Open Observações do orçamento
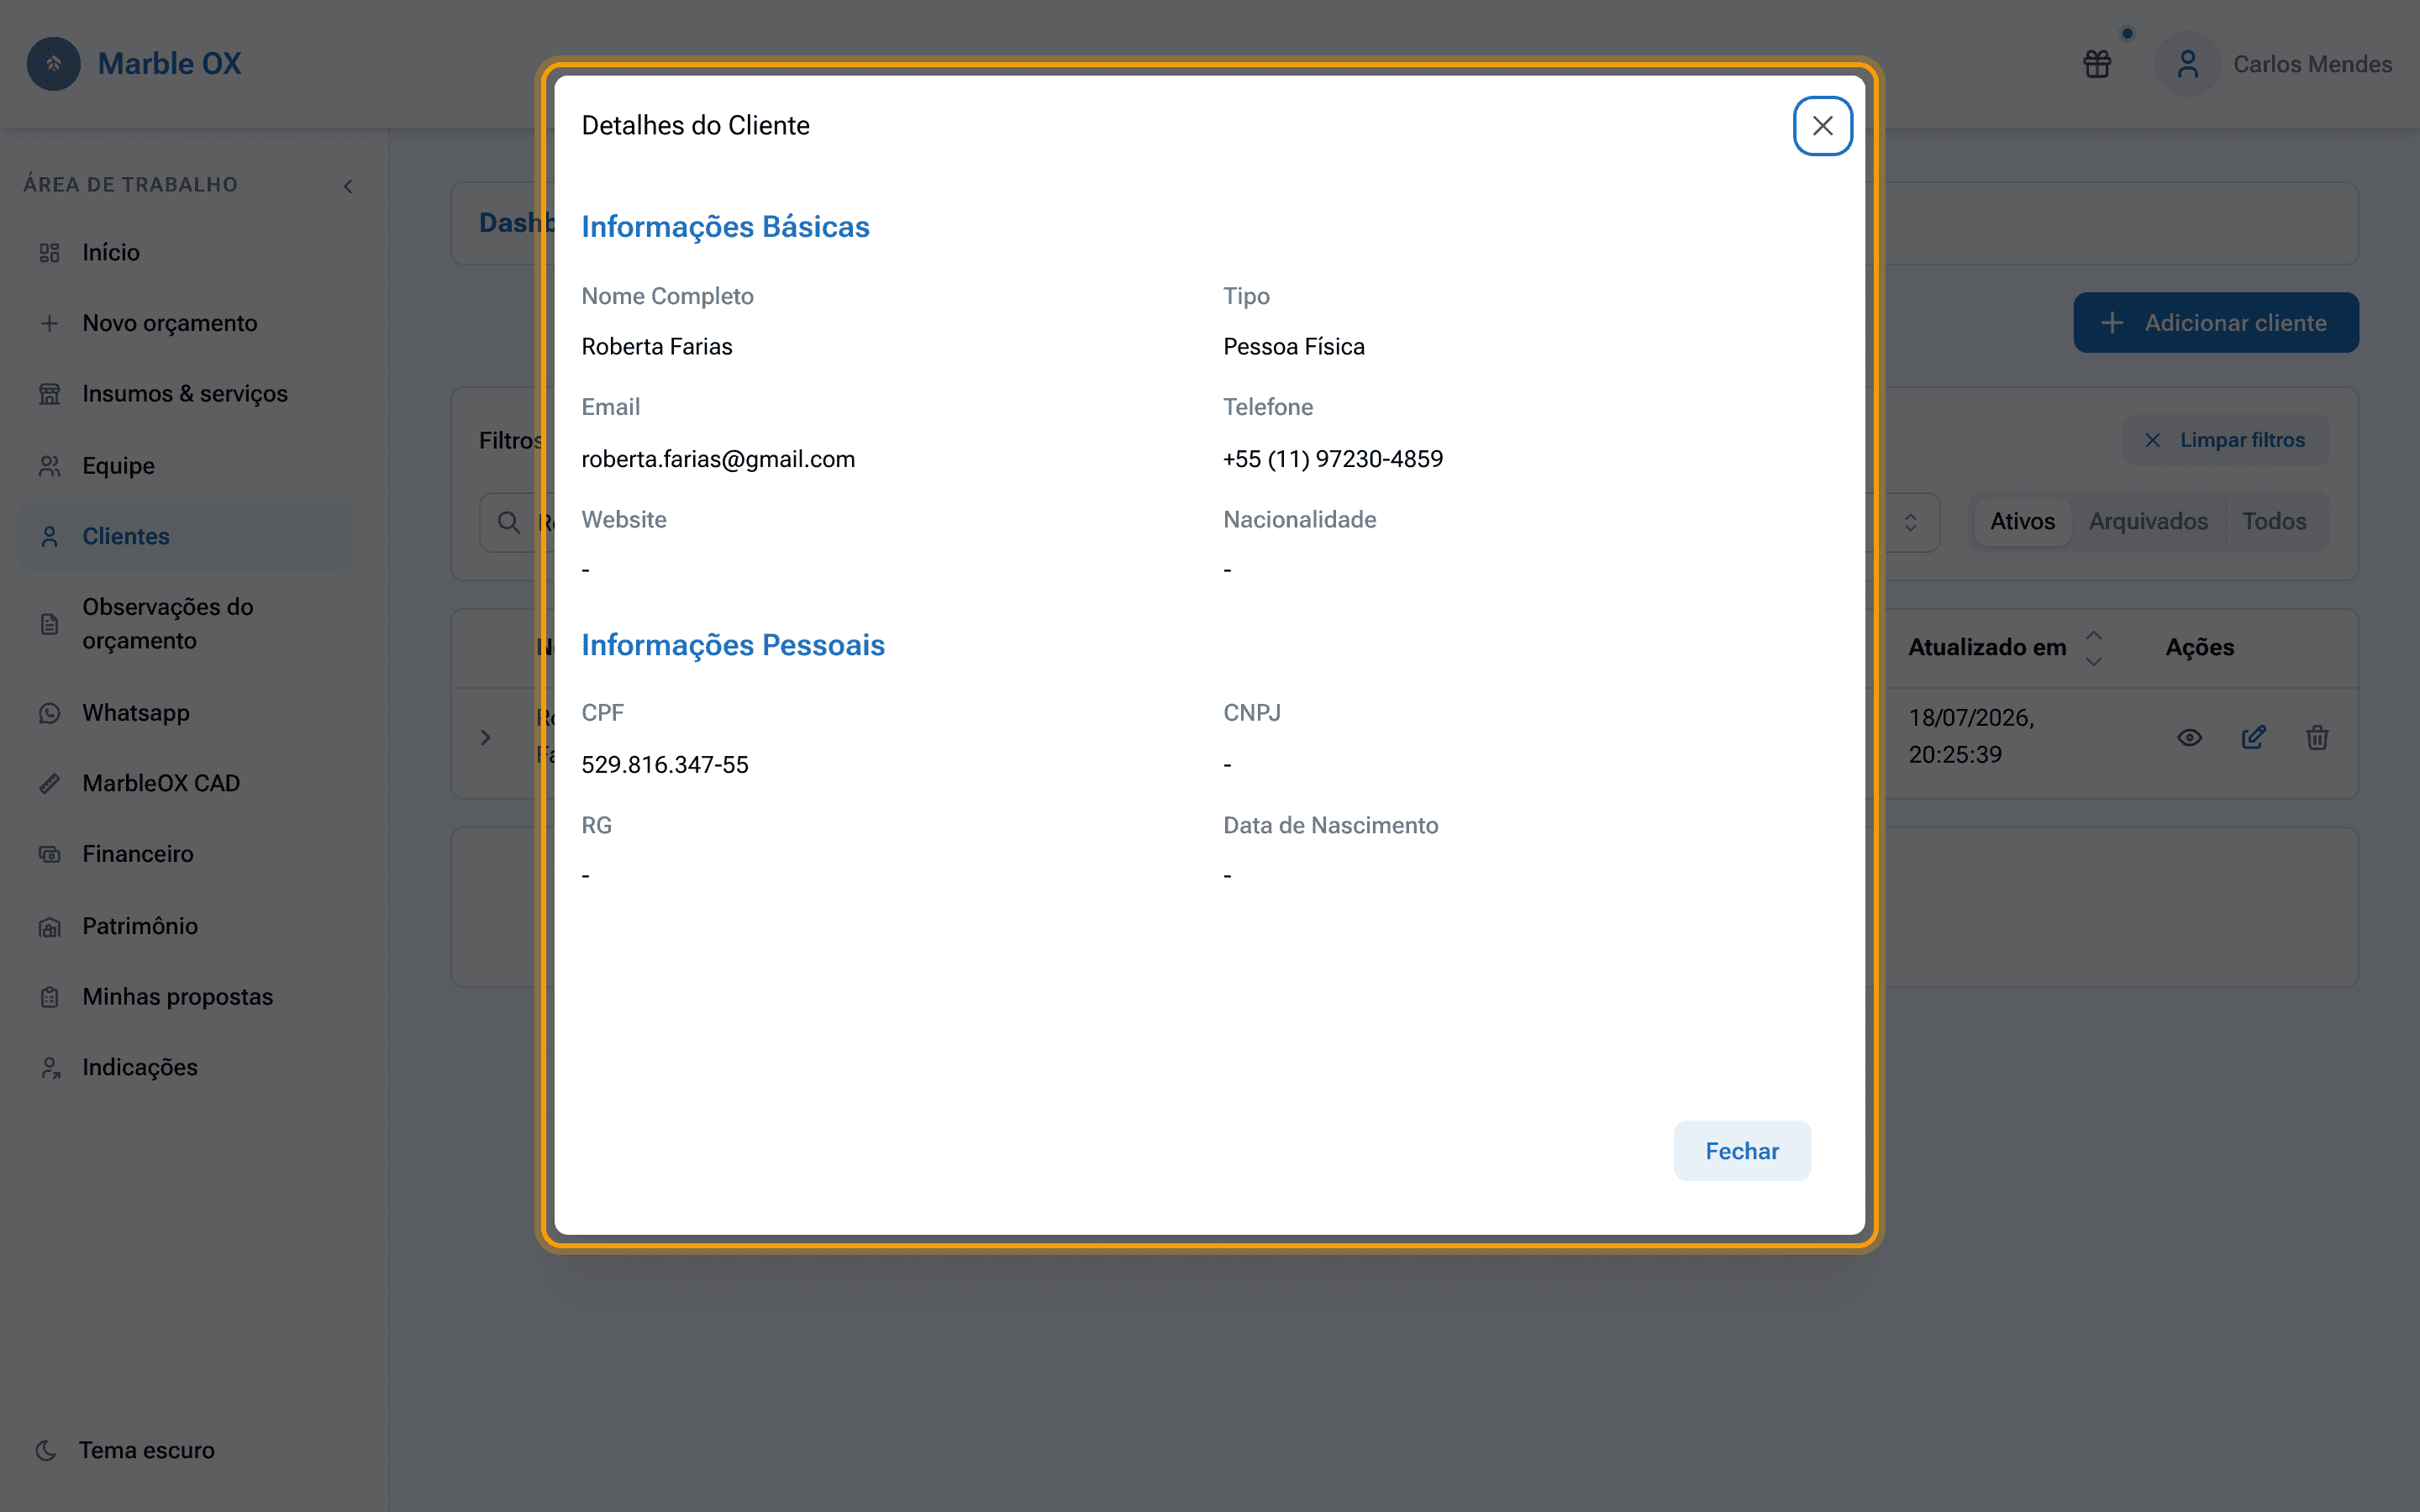This screenshot has width=2420, height=1512. coord(186,624)
